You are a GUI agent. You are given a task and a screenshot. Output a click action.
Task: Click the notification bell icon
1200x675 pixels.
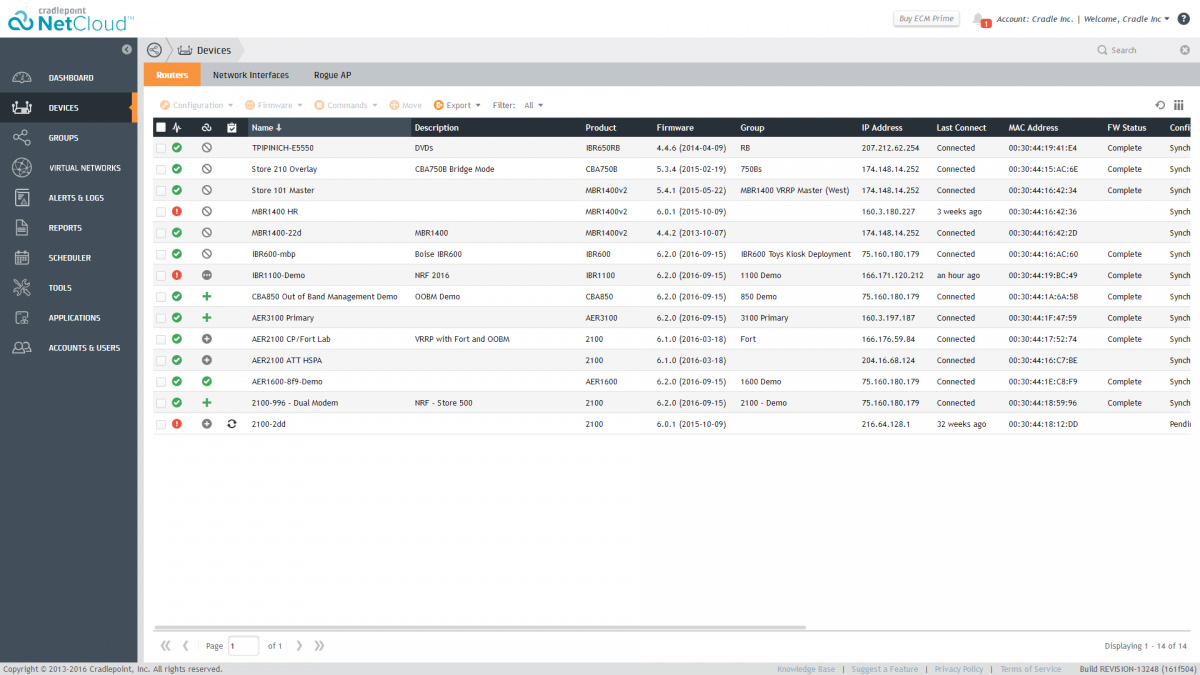978,19
